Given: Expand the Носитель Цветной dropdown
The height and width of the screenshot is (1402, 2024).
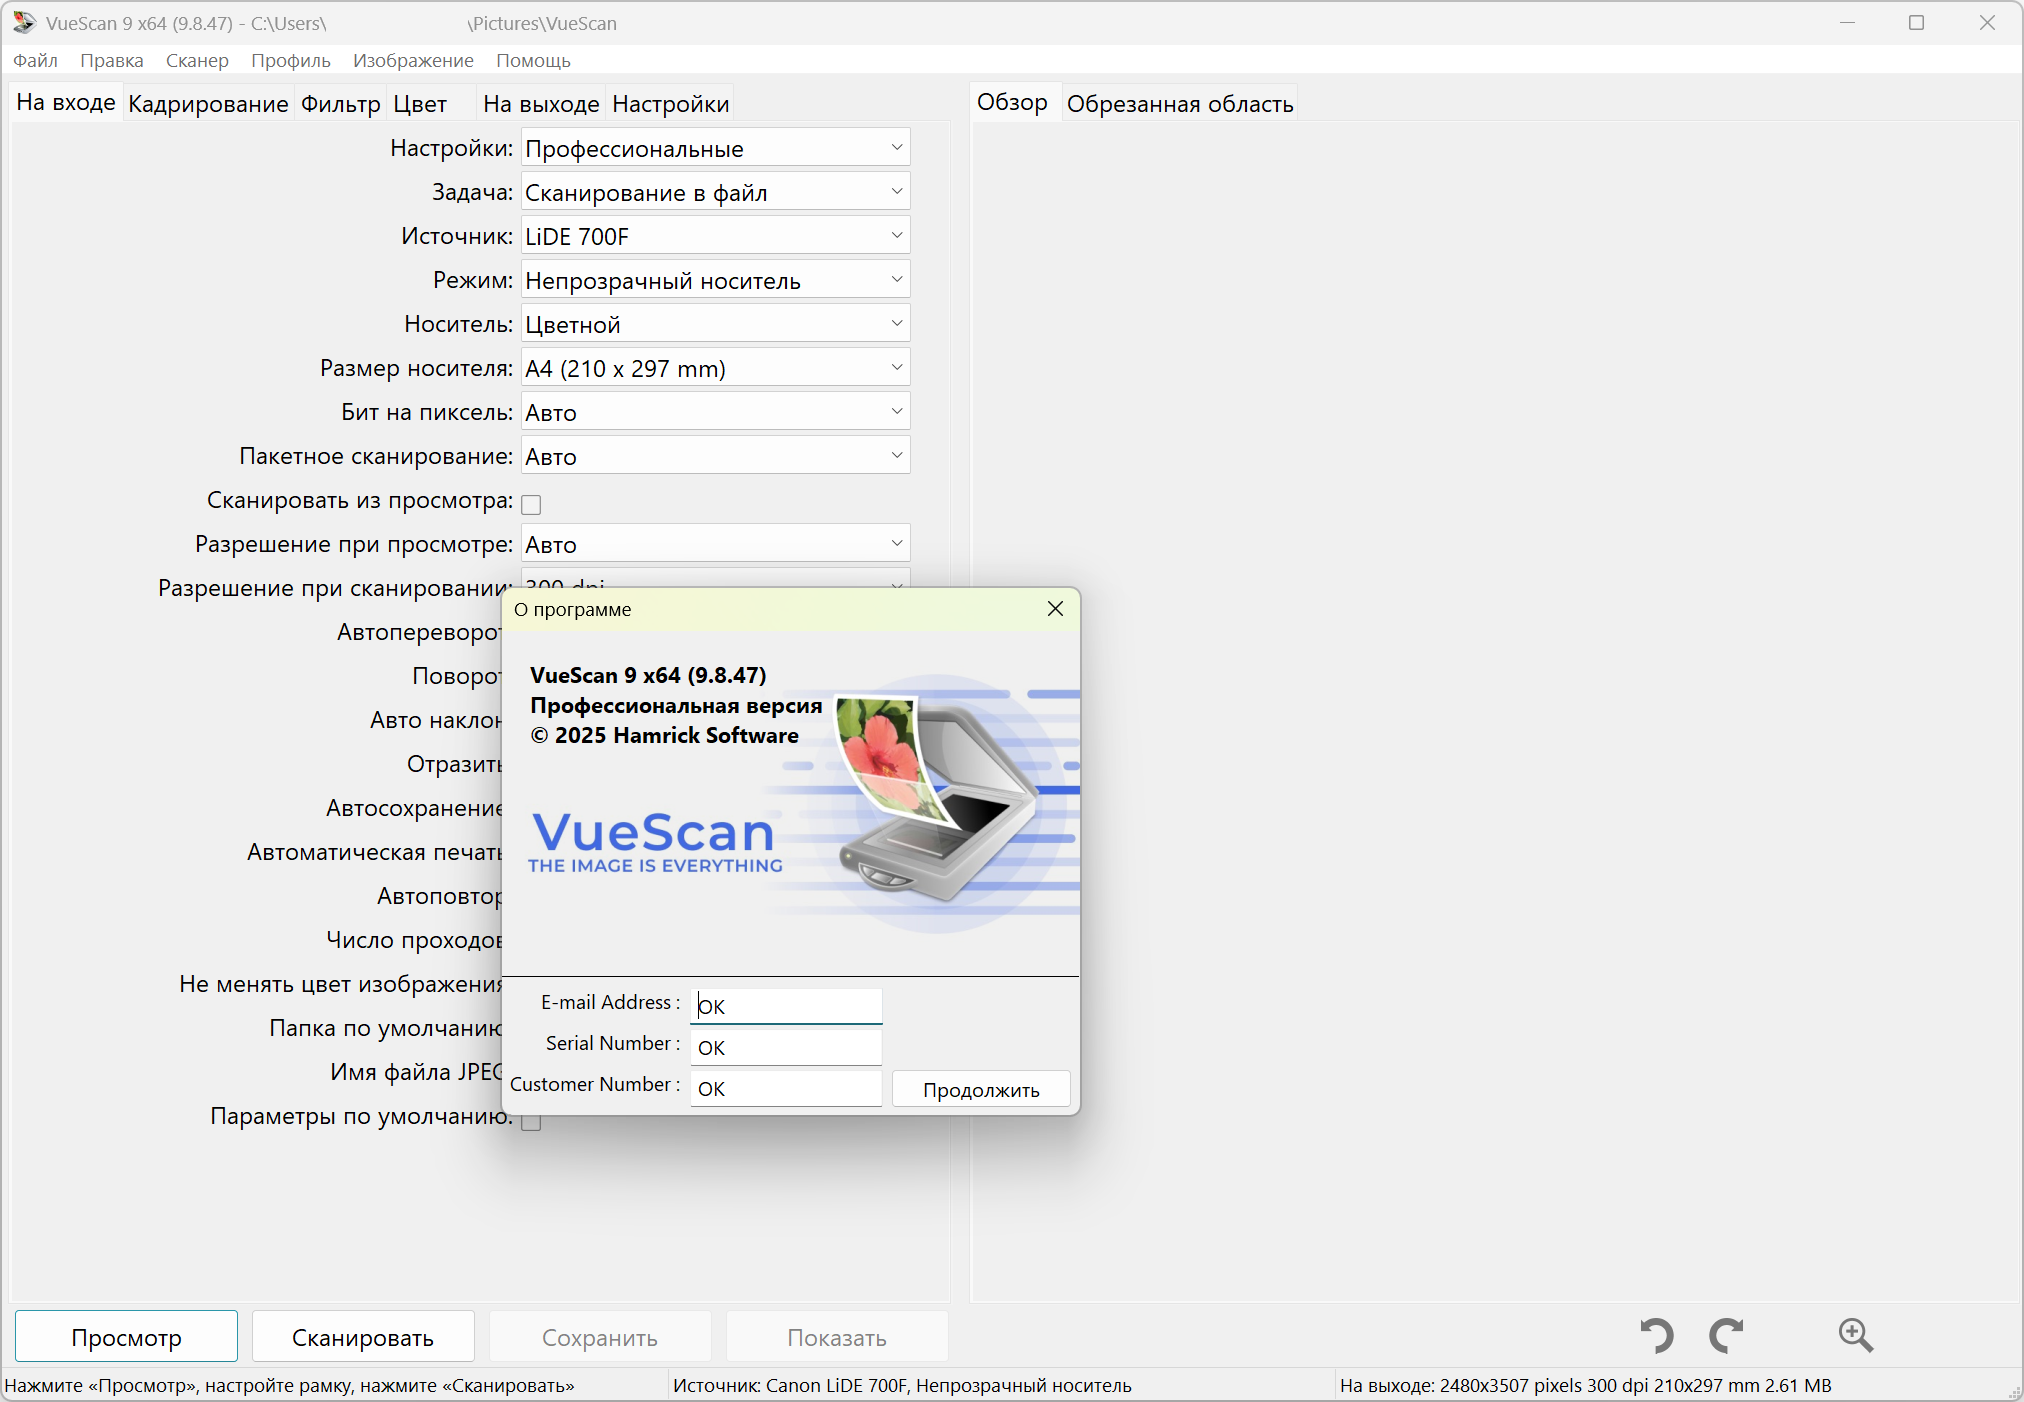Looking at the screenshot, I should (x=715, y=324).
